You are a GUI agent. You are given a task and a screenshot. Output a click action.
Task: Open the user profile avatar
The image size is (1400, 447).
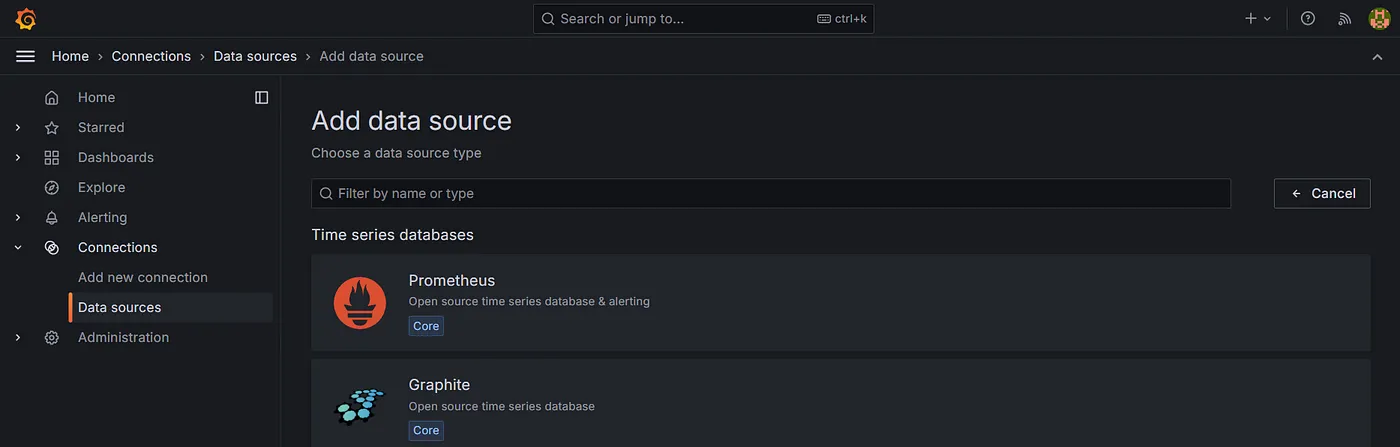(1379, 18)
